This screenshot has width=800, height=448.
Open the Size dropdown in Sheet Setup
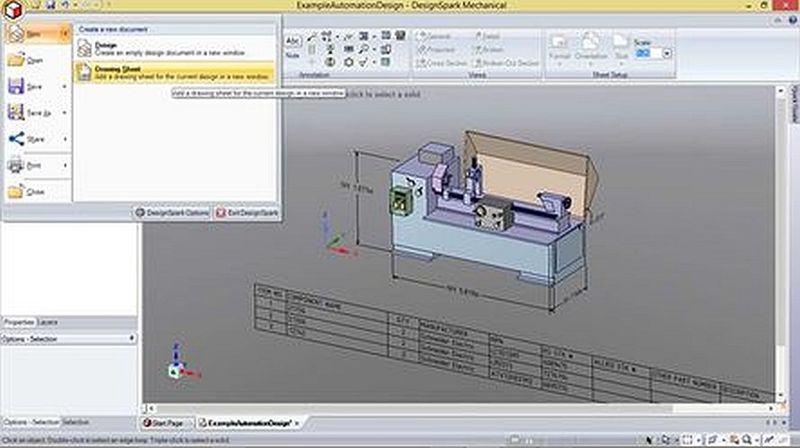621,49
